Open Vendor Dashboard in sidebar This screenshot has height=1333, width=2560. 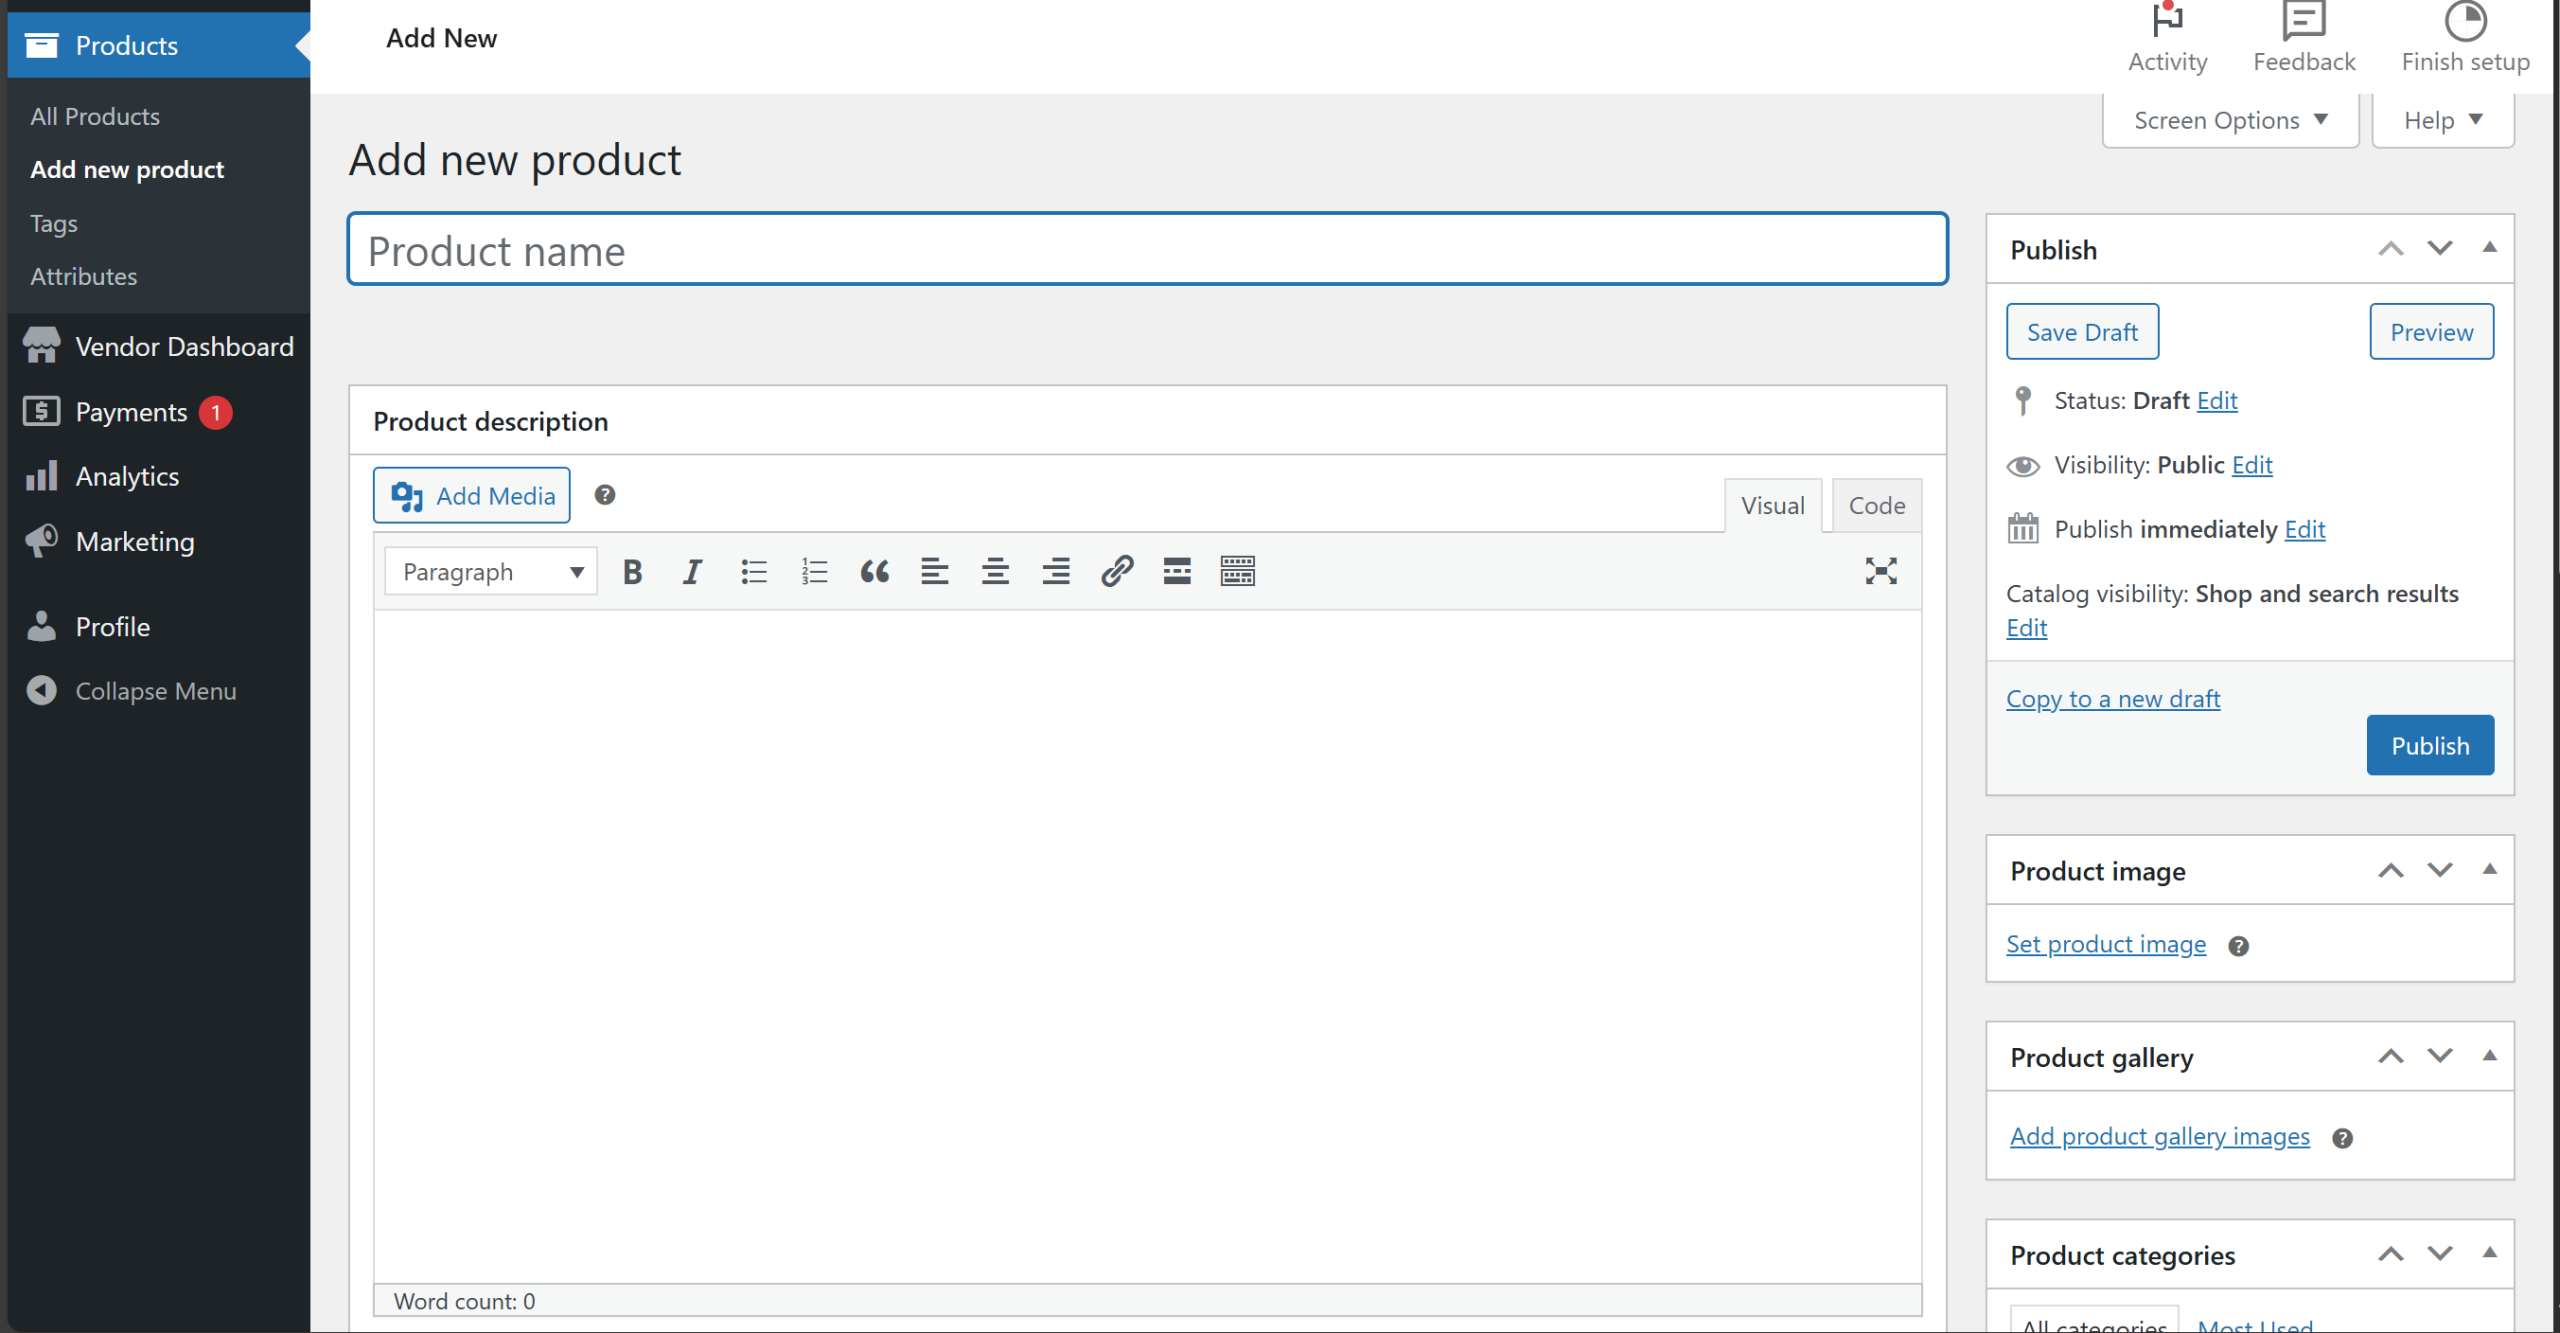point(160,347)
